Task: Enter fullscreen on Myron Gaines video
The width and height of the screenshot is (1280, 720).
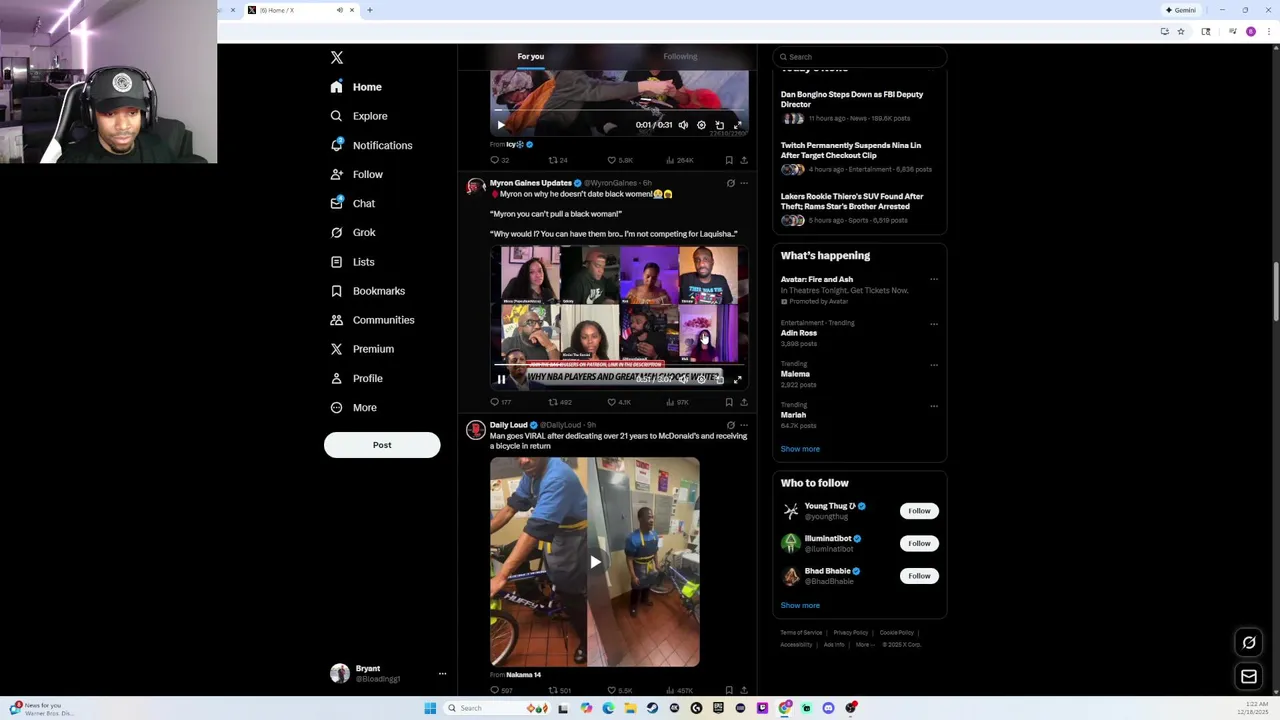Action: (x=738, y=379)
